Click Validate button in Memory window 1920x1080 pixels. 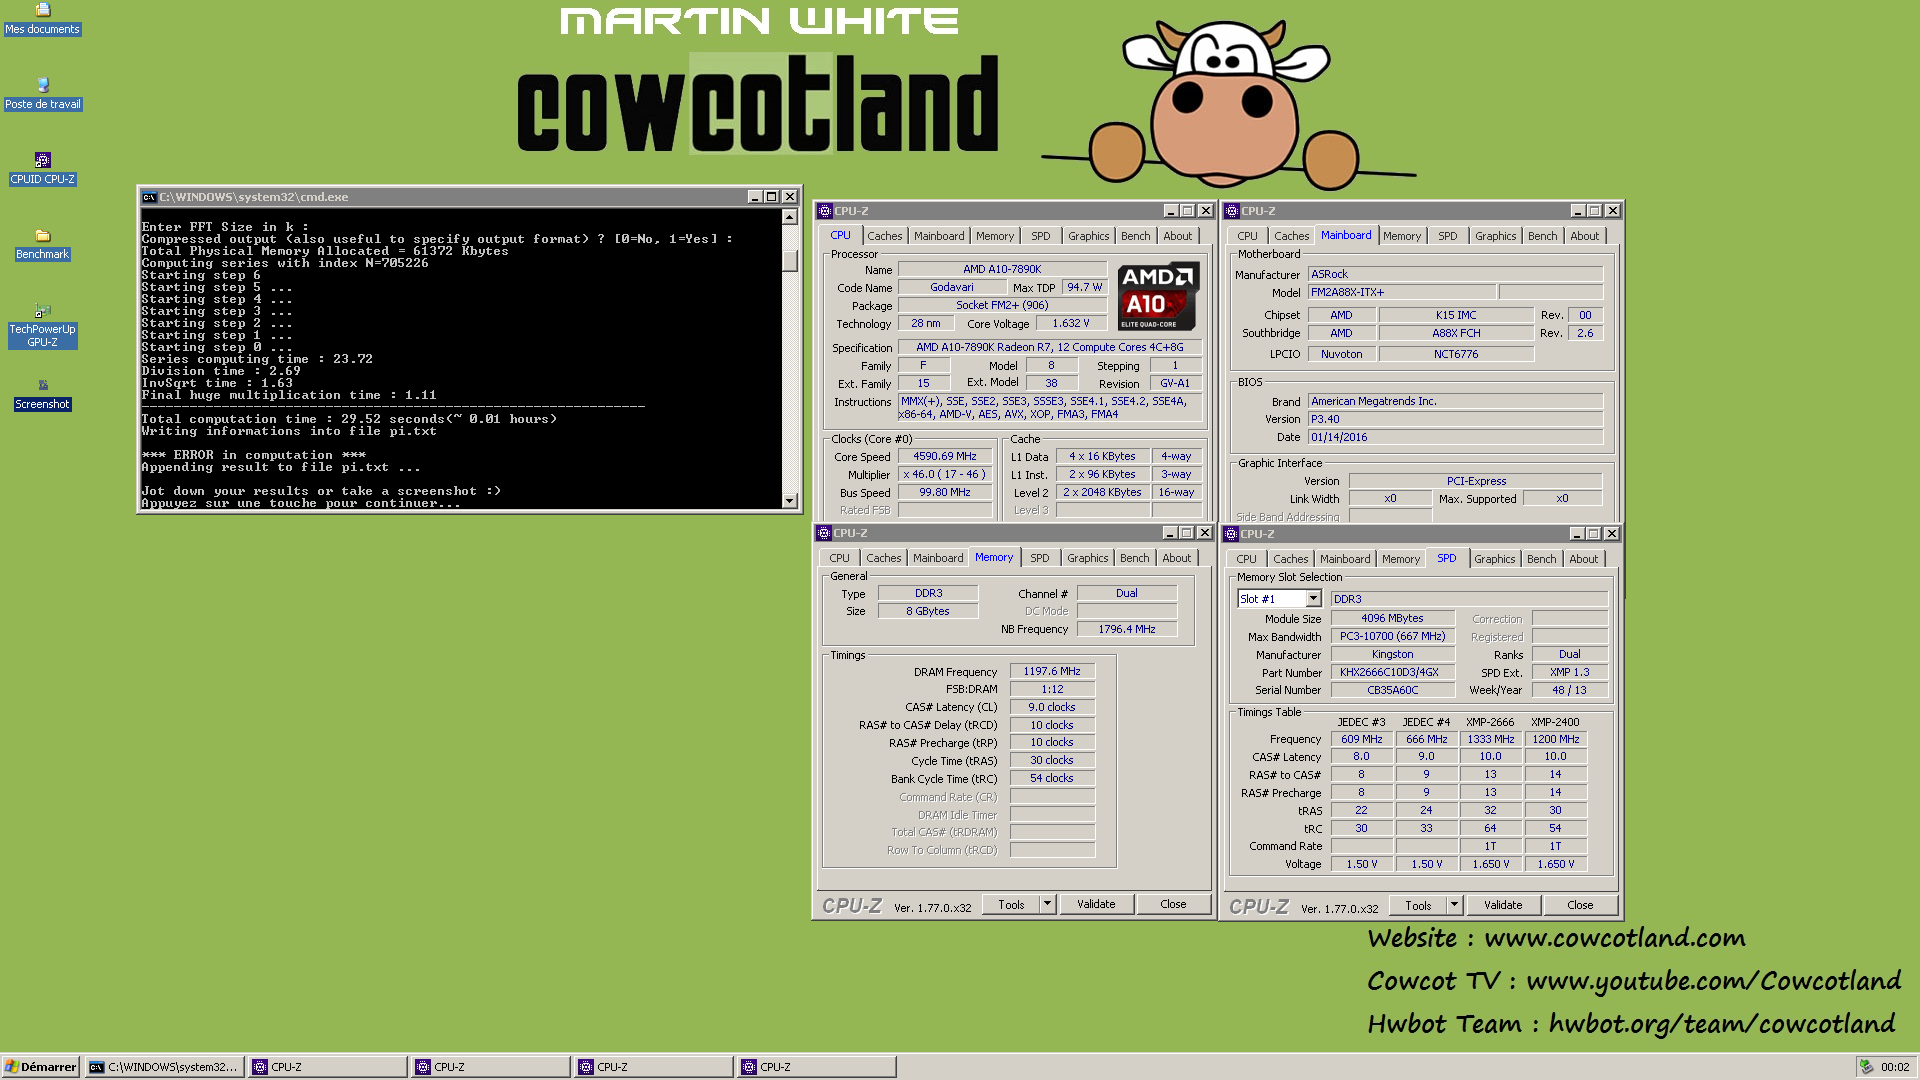click(x=1096, y=904)
